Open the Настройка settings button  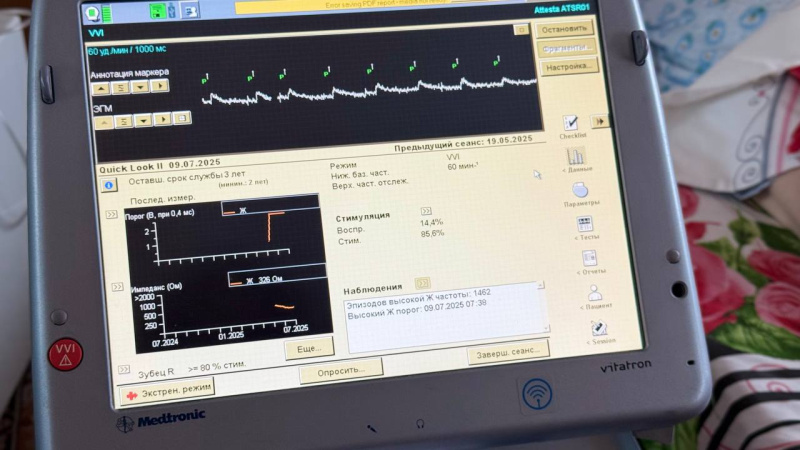pos(569,66)
